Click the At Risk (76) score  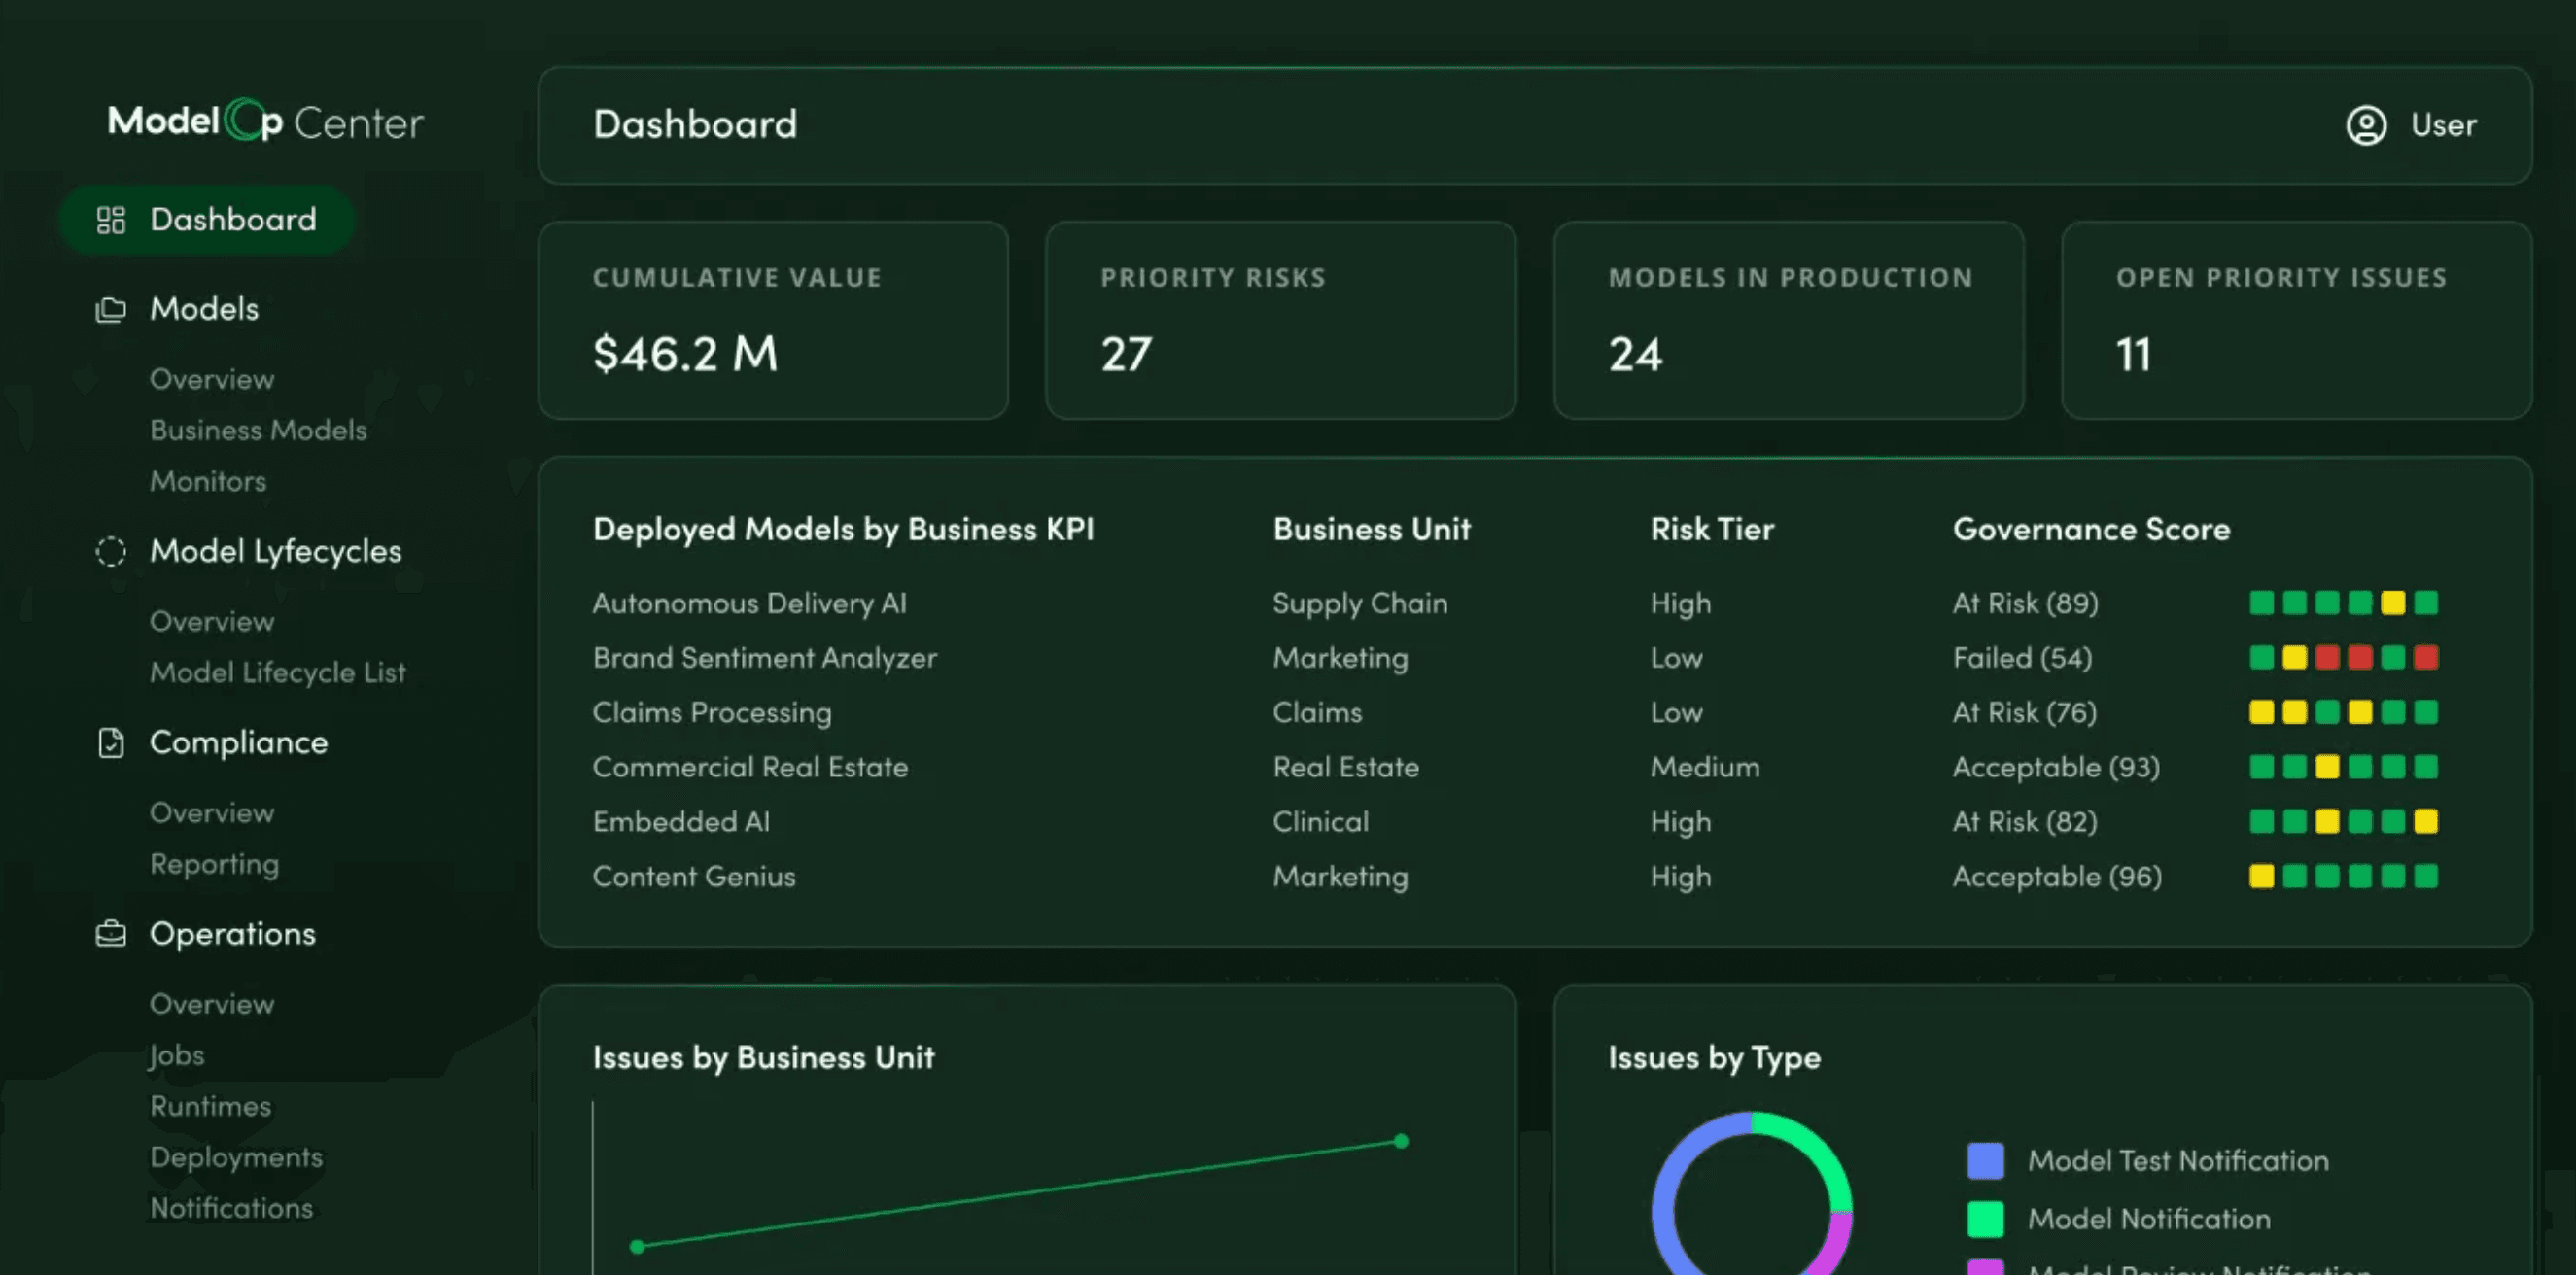(2025, 713)
